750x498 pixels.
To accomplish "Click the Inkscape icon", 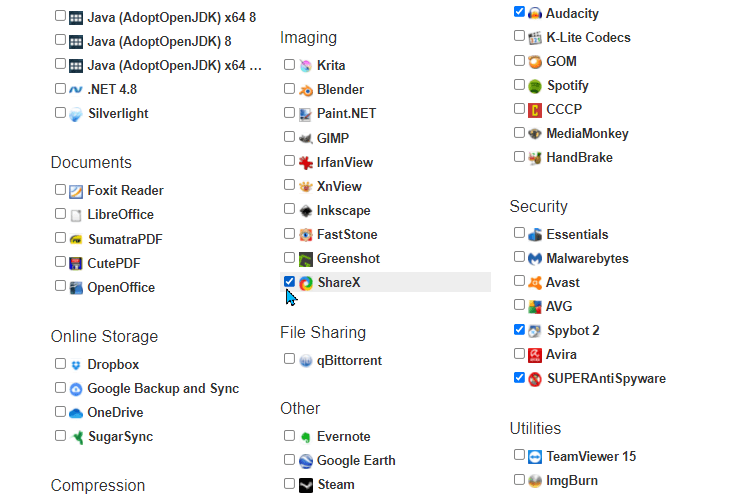I will coord(306,210).
